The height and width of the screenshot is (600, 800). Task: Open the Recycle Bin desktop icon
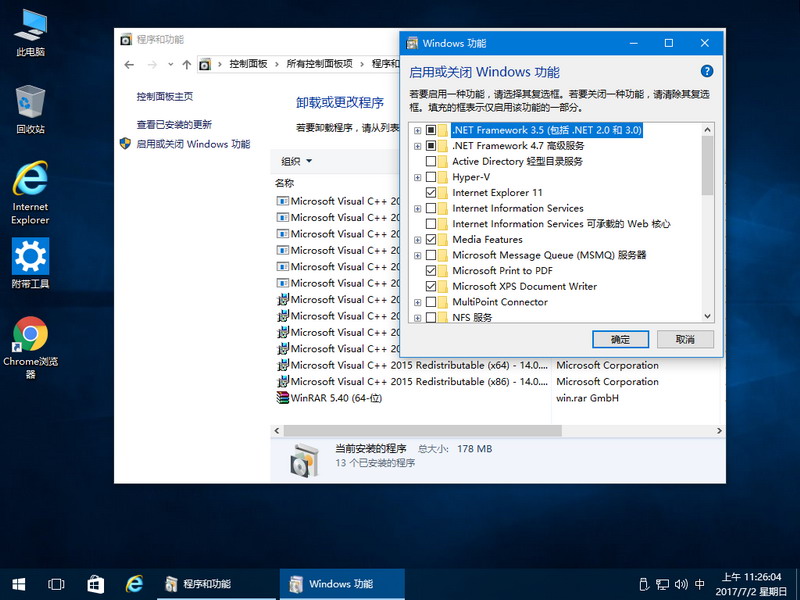pyautogui.click(x=31, y=110)
